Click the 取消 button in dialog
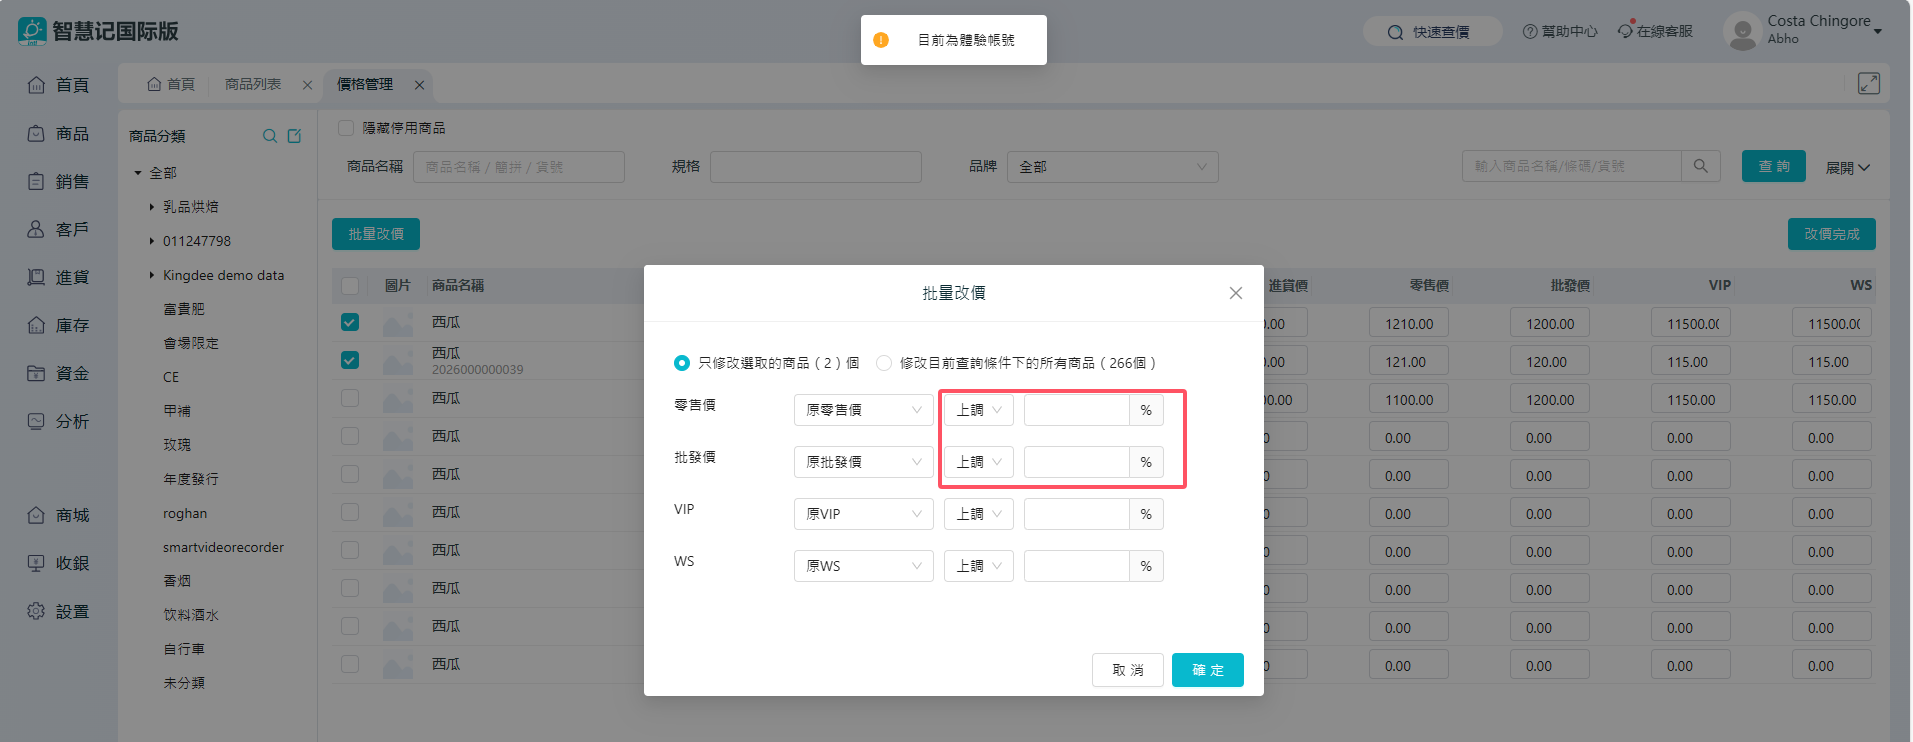This screenshot has height=742, width=1913. click(1127, 670)
